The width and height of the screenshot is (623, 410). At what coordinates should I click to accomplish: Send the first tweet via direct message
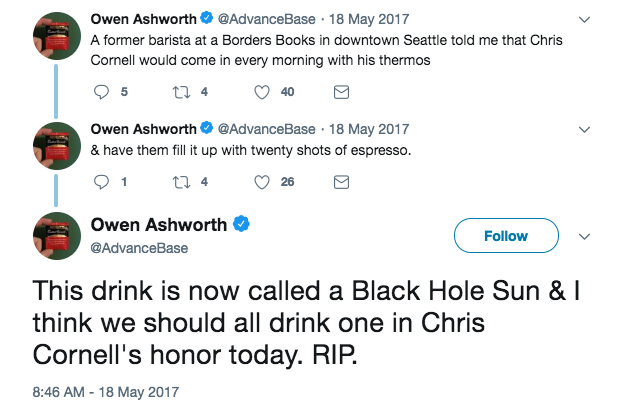click(340, 93)
